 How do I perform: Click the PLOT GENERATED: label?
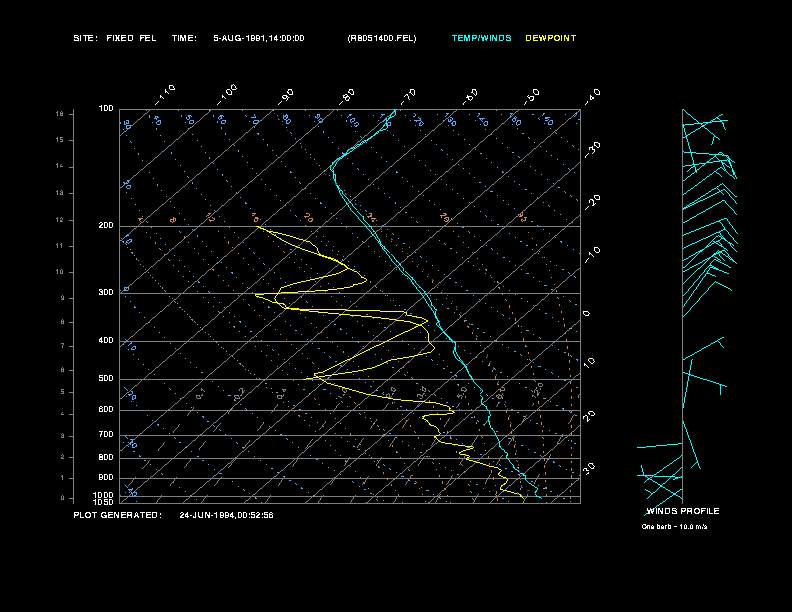117,515
